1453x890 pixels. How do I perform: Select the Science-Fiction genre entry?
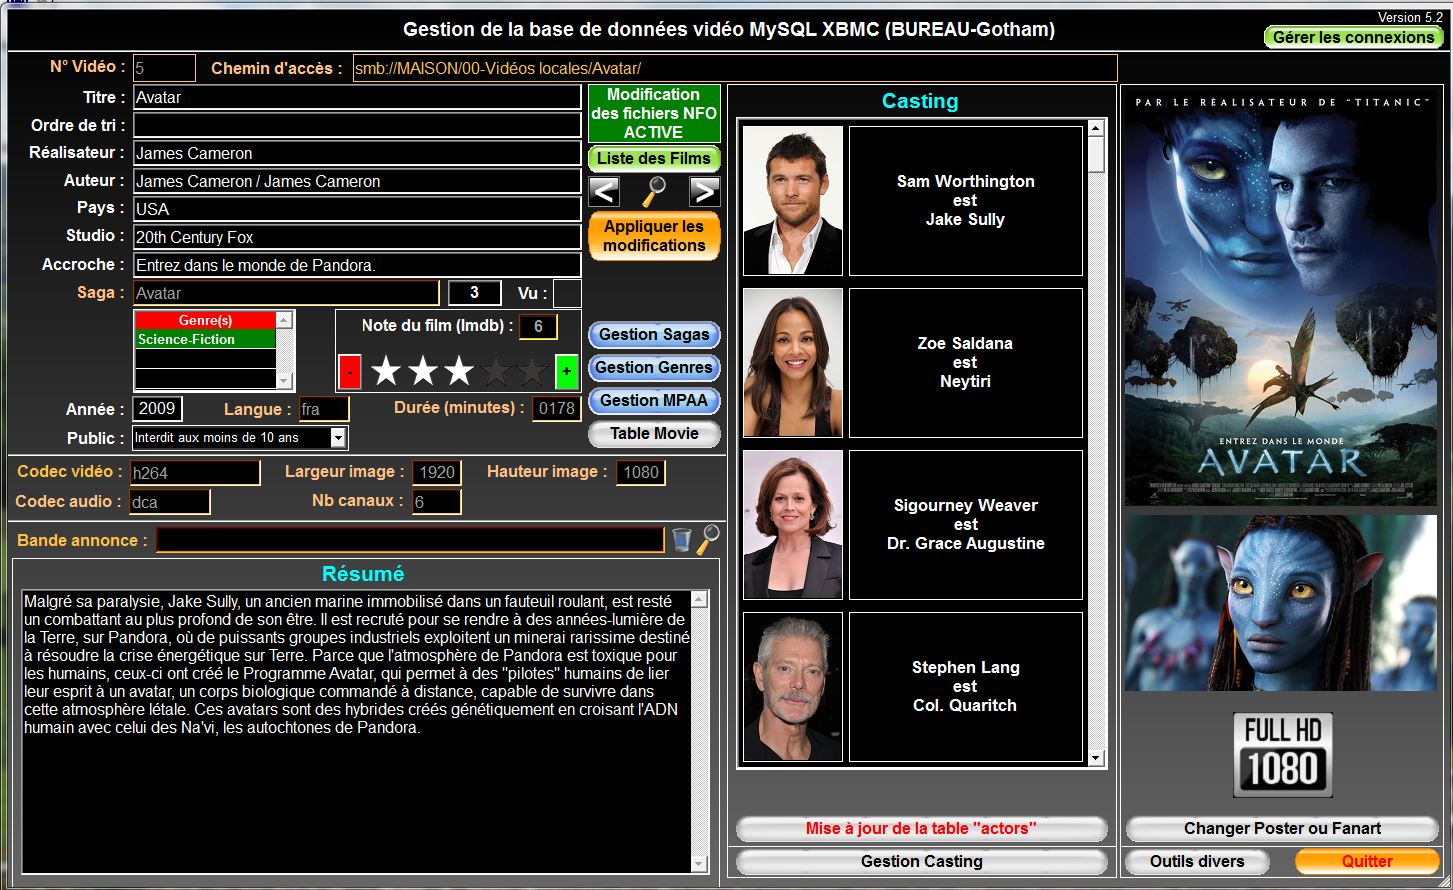[206, 339]
